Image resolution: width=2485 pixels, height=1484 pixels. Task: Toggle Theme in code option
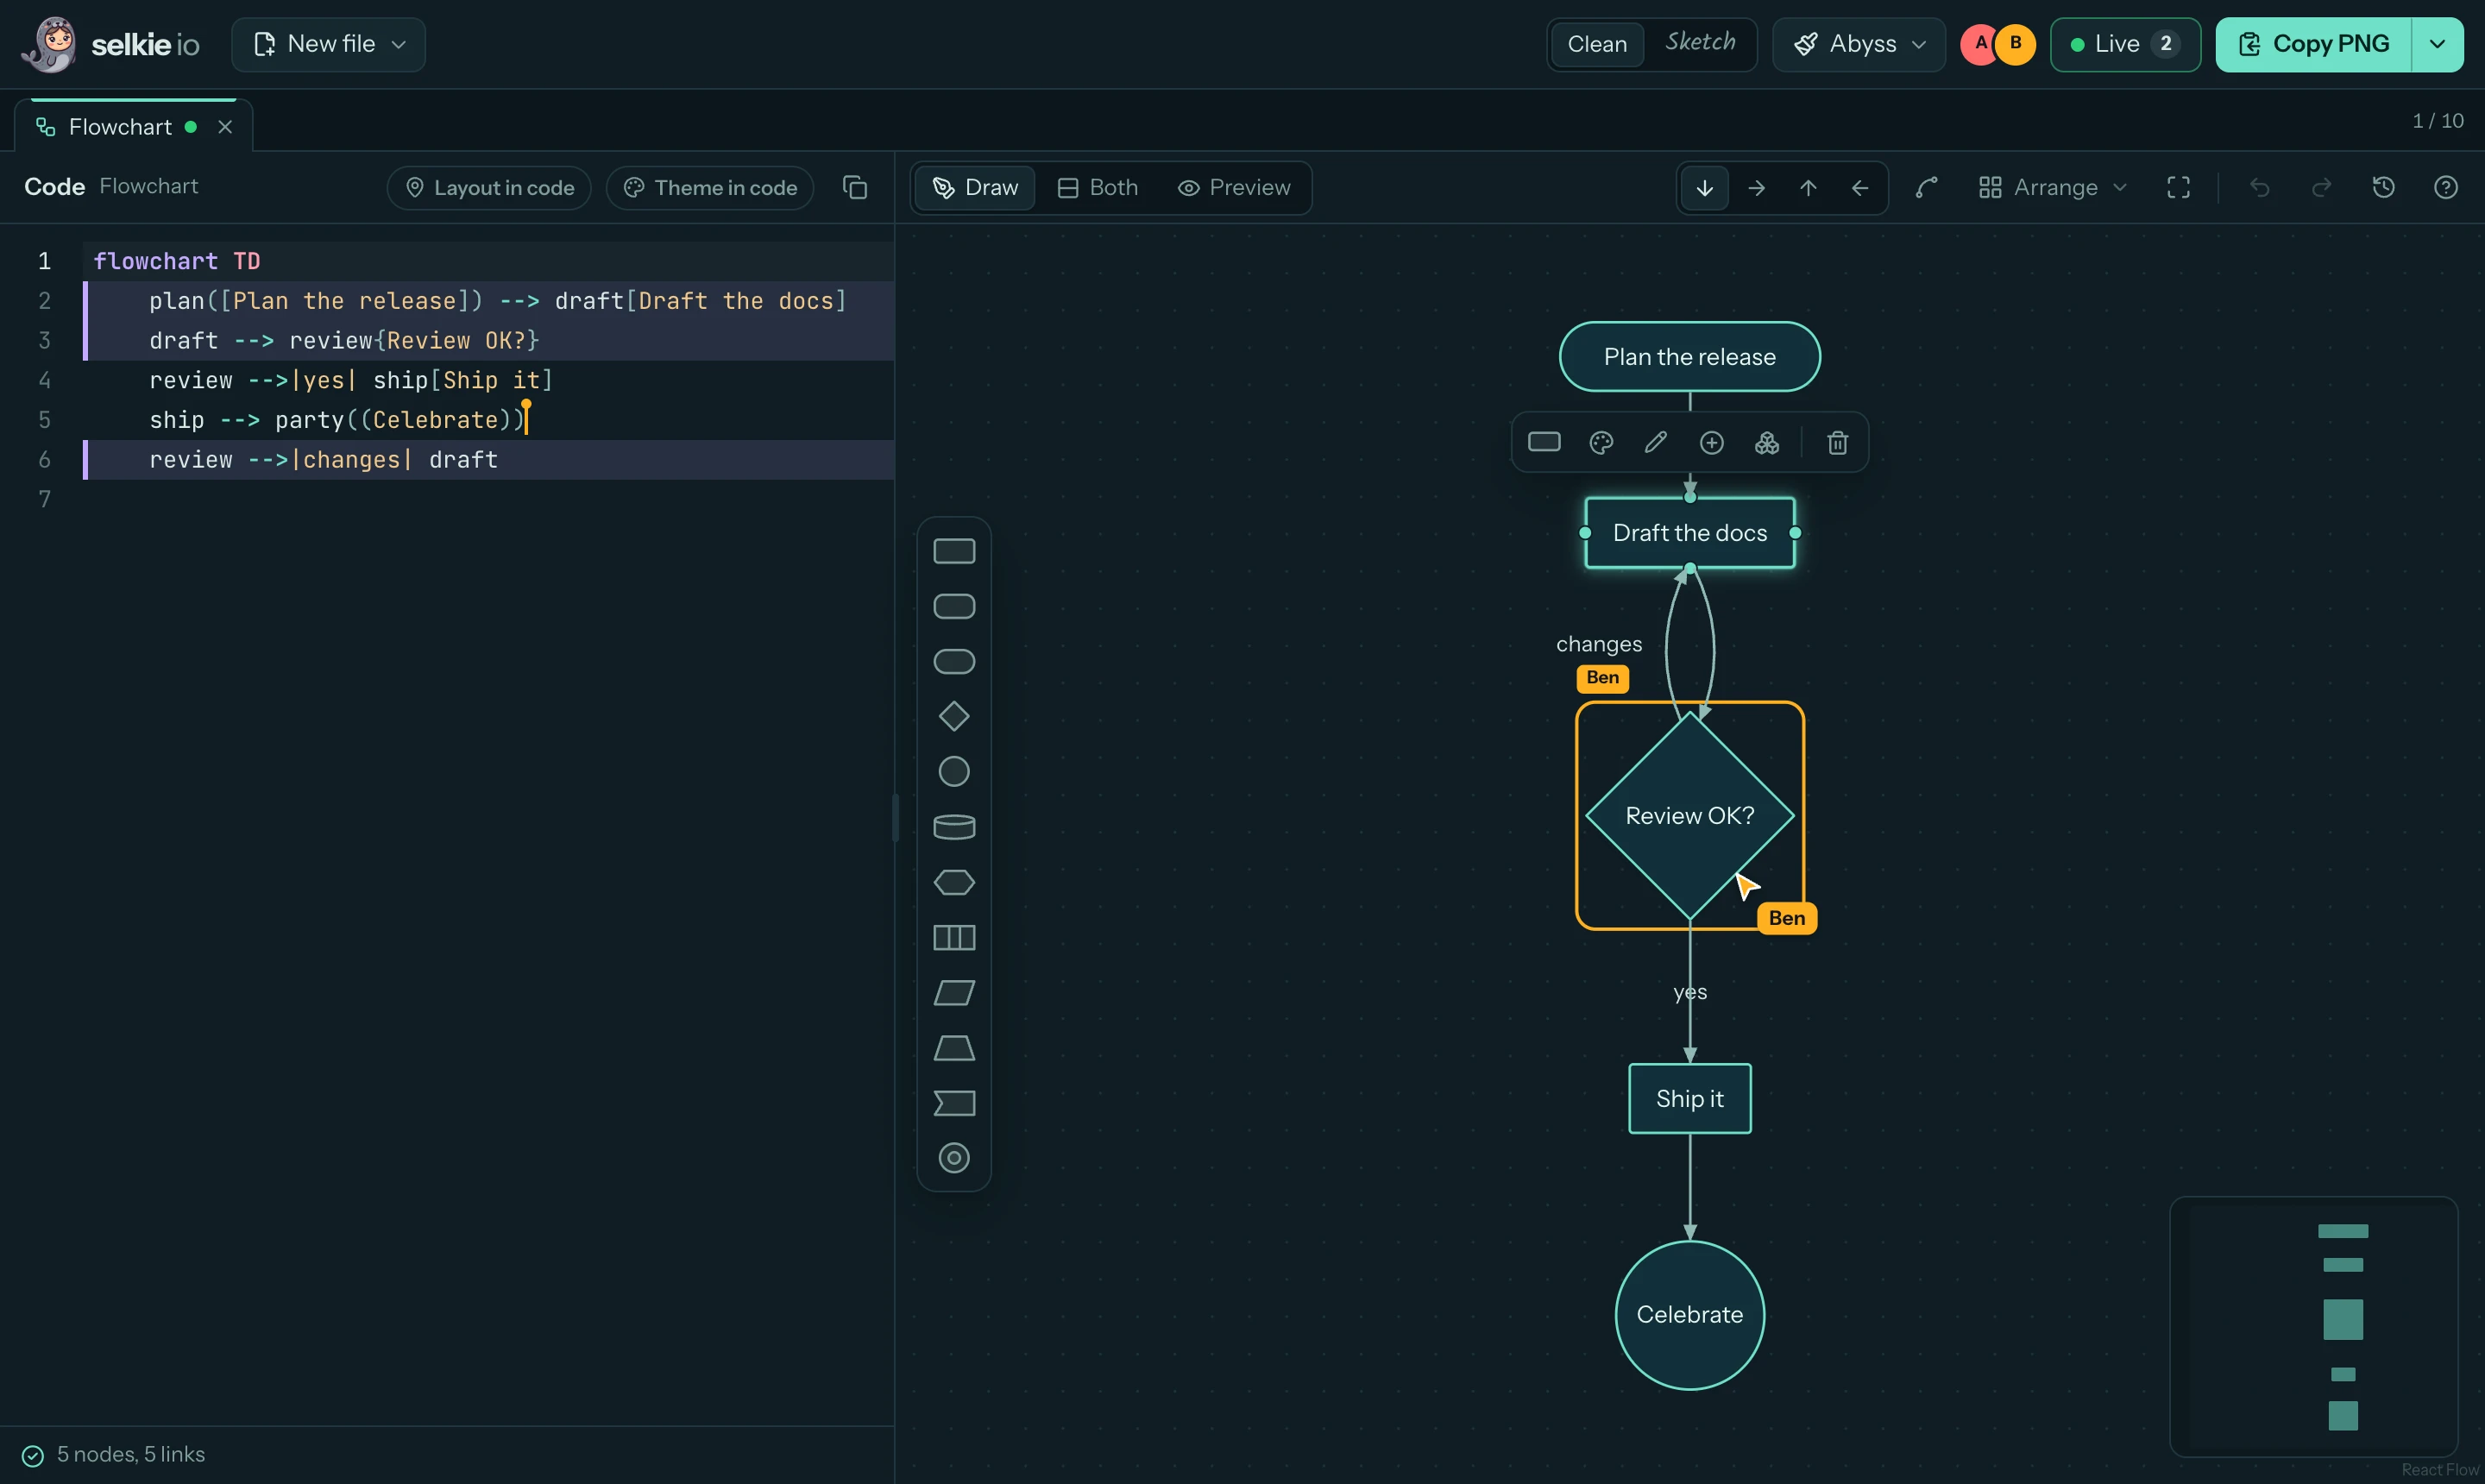710,187
